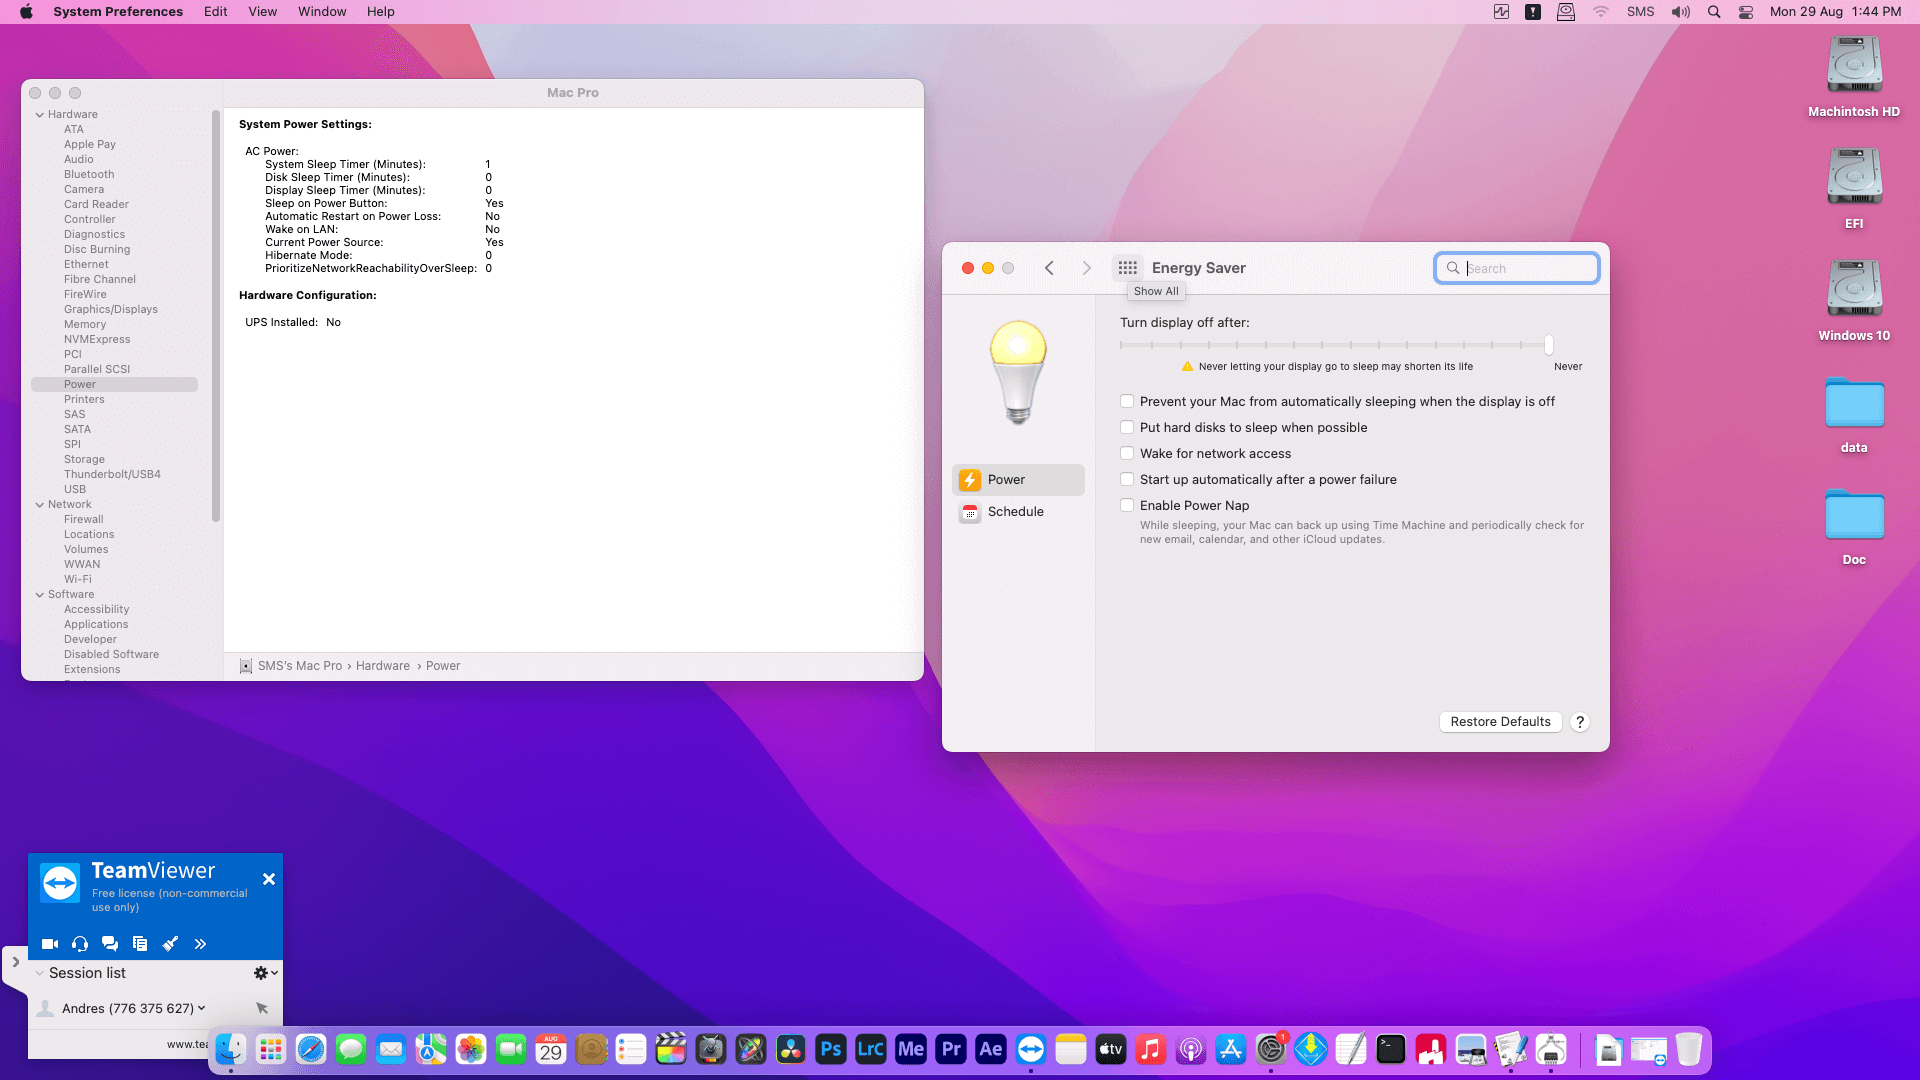Open TeamViewer chat bubbles icon

tap(110, 944)
